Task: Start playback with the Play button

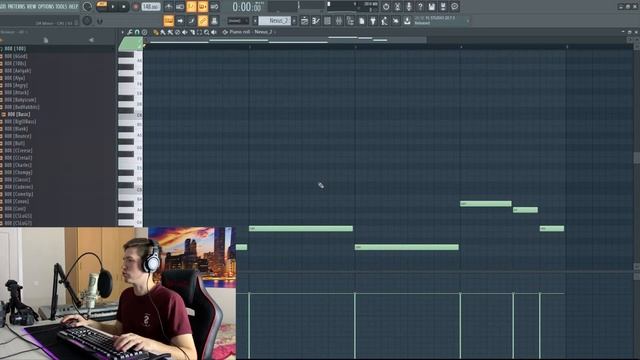Action: (x=113, y=7)
